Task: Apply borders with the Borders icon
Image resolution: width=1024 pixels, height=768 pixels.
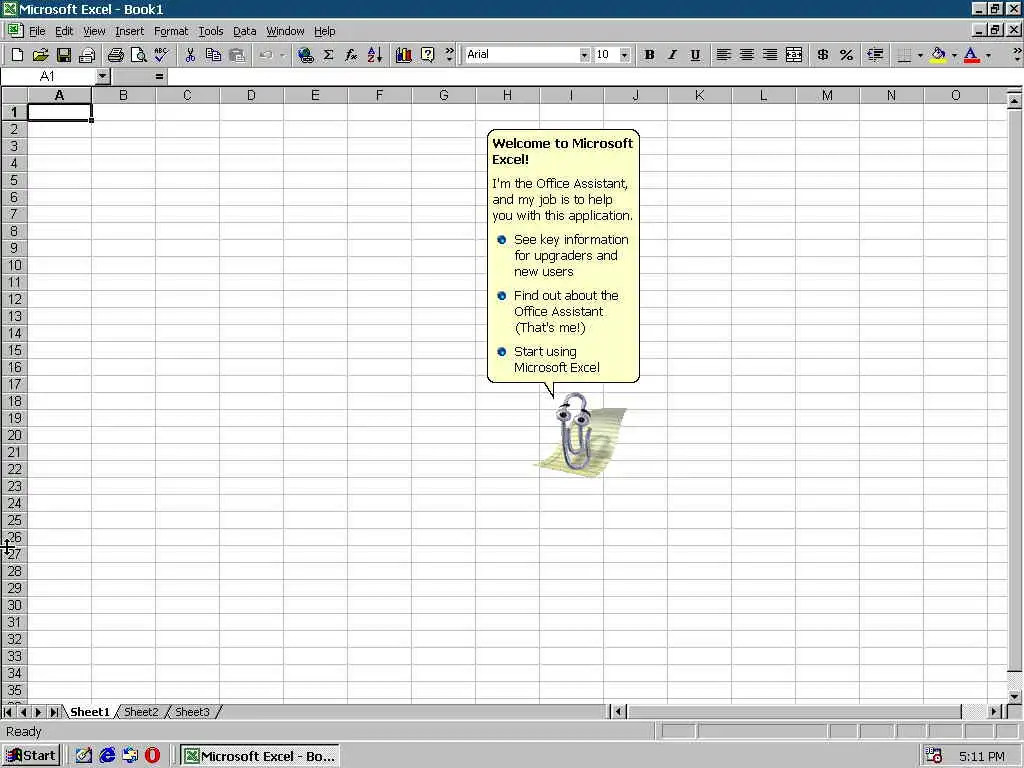Action: click(904, 55)
